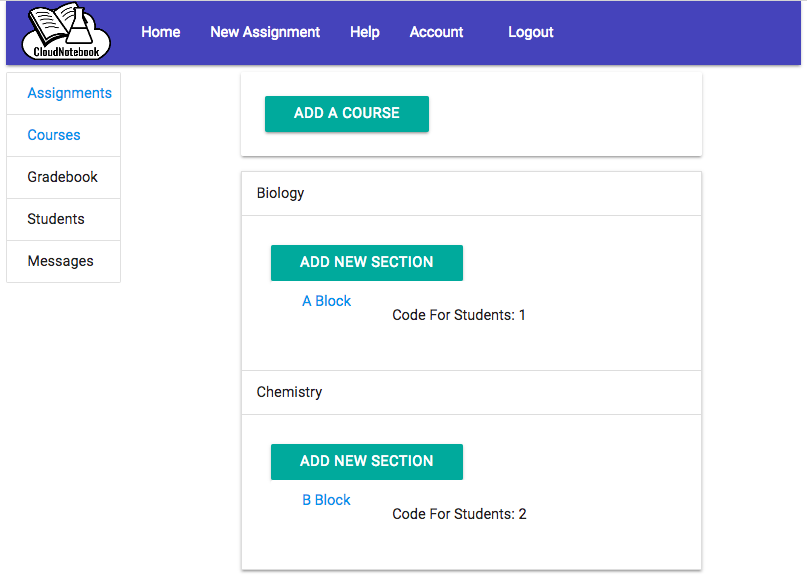
Task: Click the text "Code For Students: 2"
Action: [459, 514]
